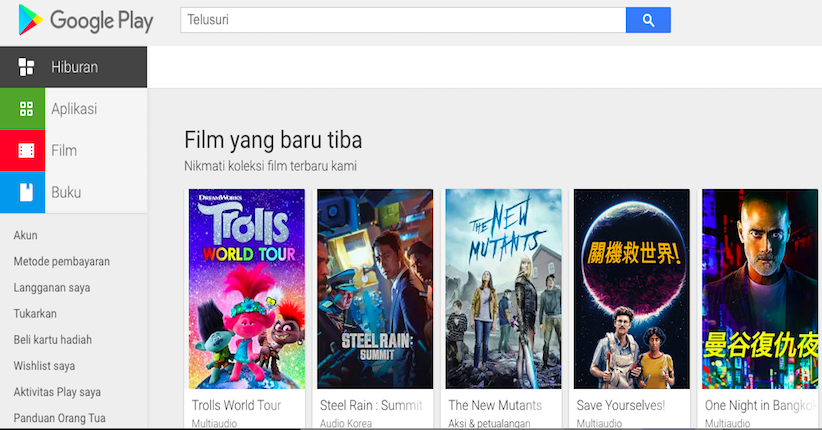Click the Telusuri search field

402,20
